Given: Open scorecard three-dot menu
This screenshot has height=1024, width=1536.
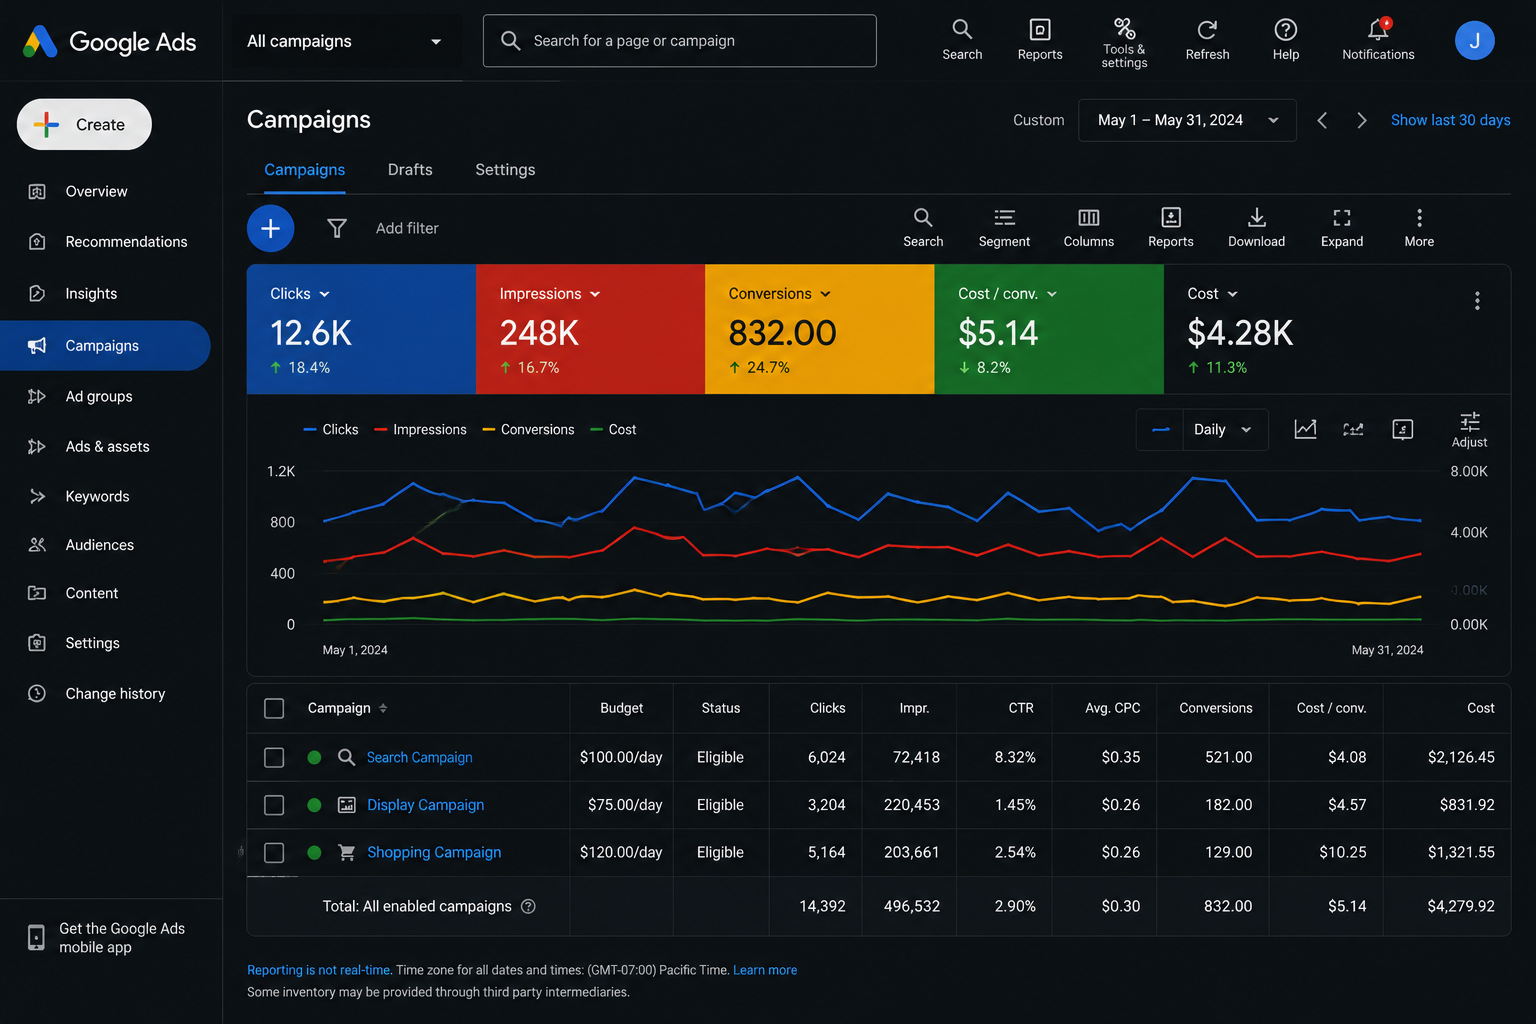Looking at the screenshot, I should [1477, 301].
